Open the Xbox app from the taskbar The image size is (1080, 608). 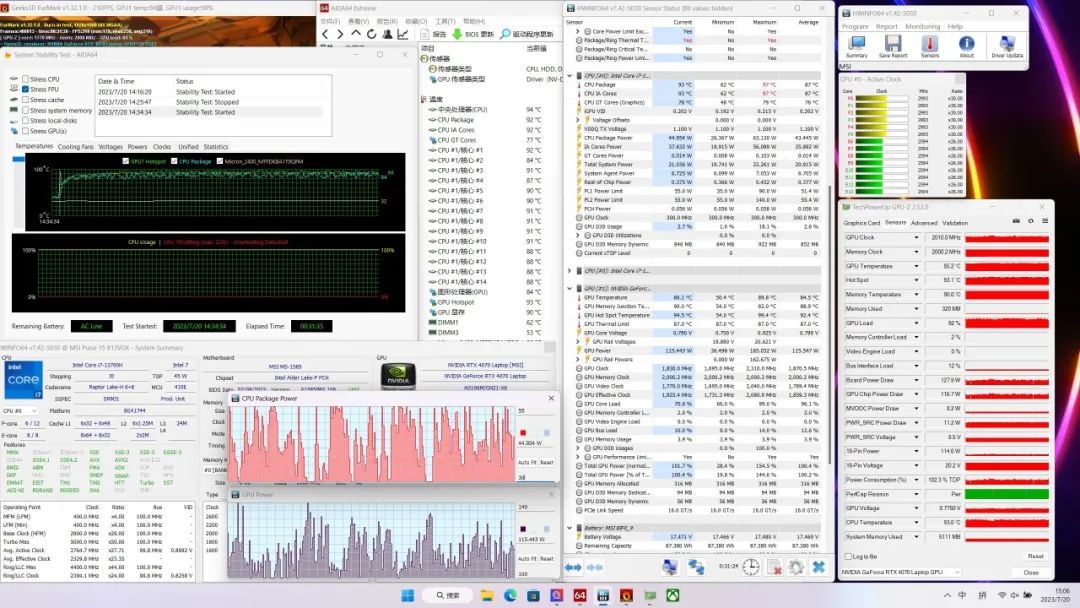(x=674, y=596)
